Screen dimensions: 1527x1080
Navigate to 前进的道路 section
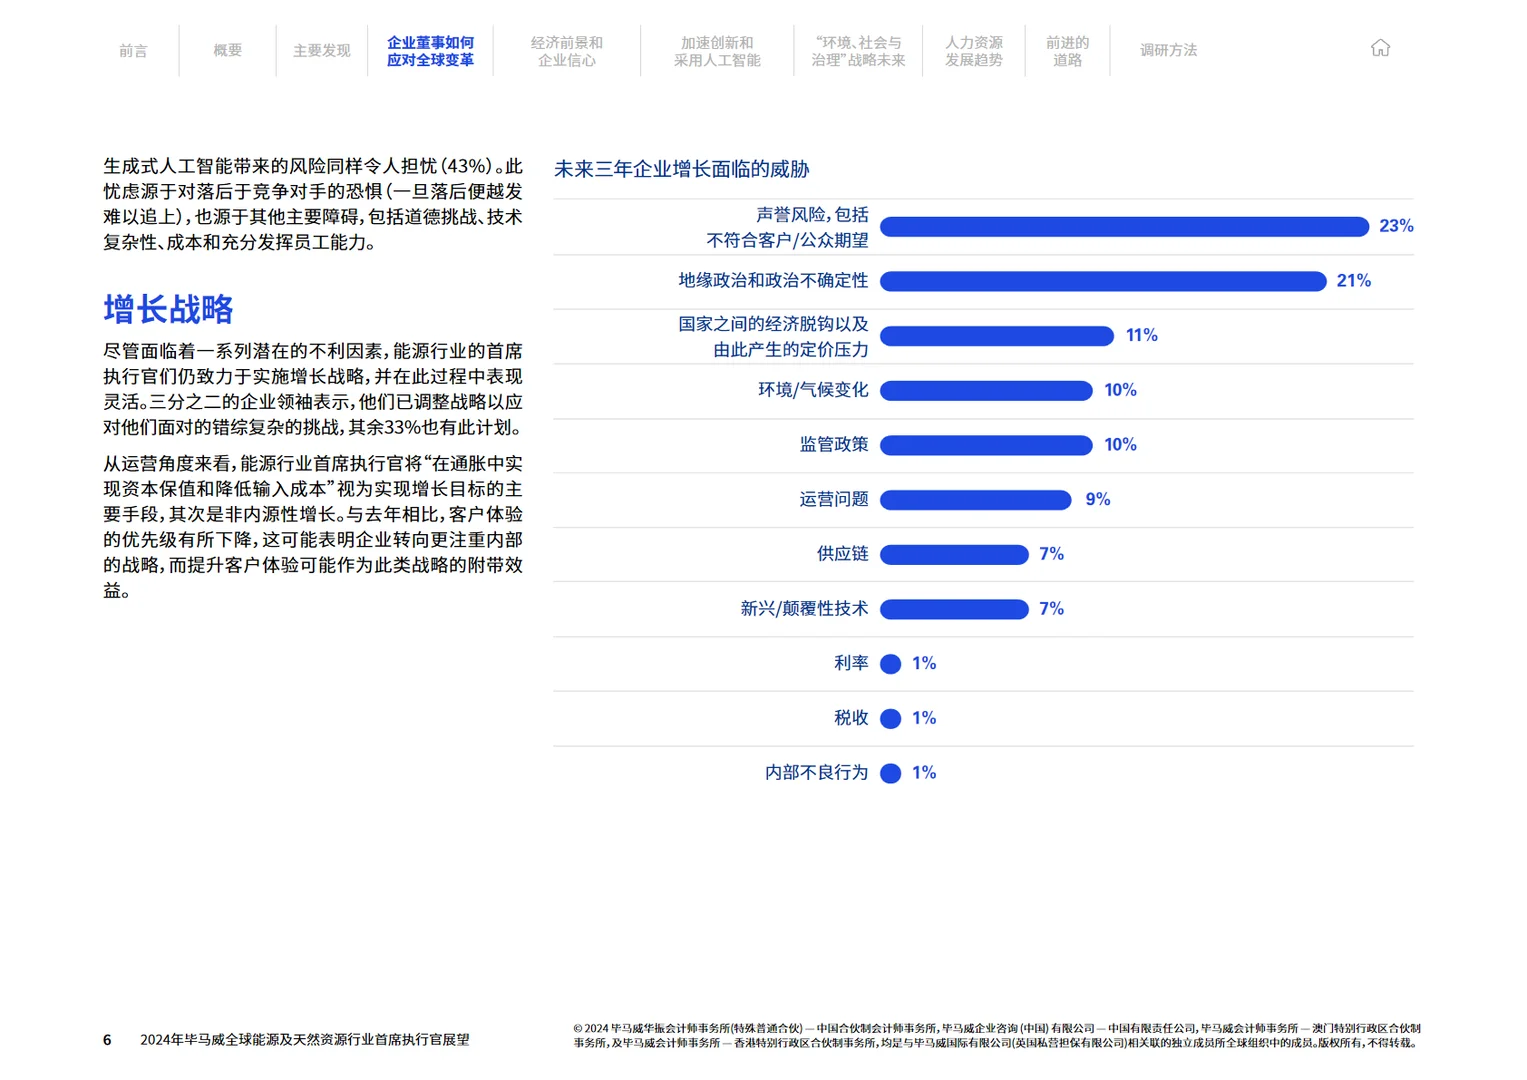pos(1067,51)
